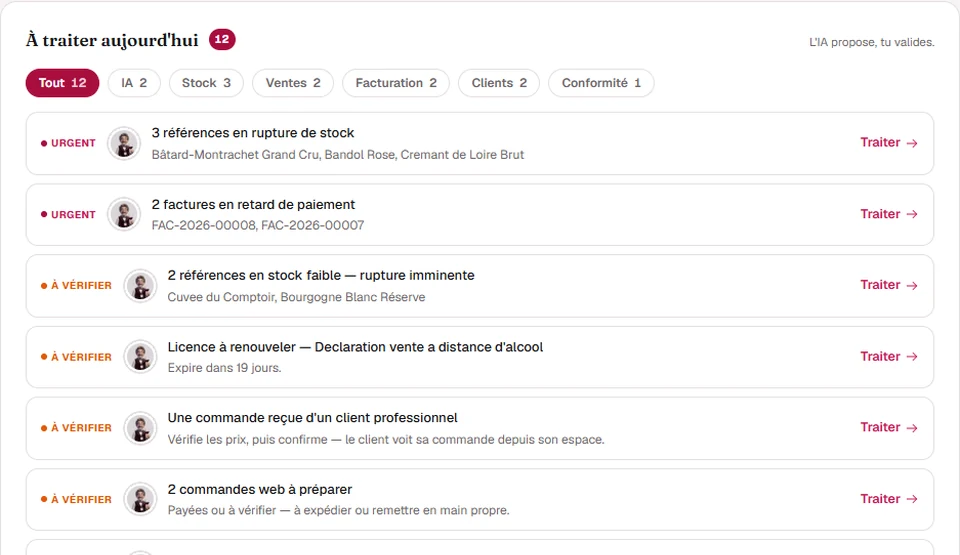Switch to the Stock 3 filter

206,83
